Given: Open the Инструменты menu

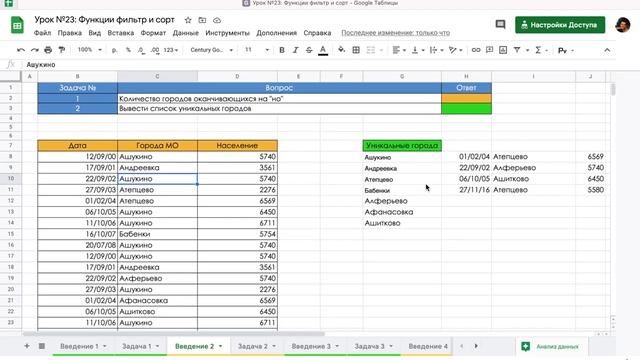Looking at the screenshot, I should tap(227, 33).
